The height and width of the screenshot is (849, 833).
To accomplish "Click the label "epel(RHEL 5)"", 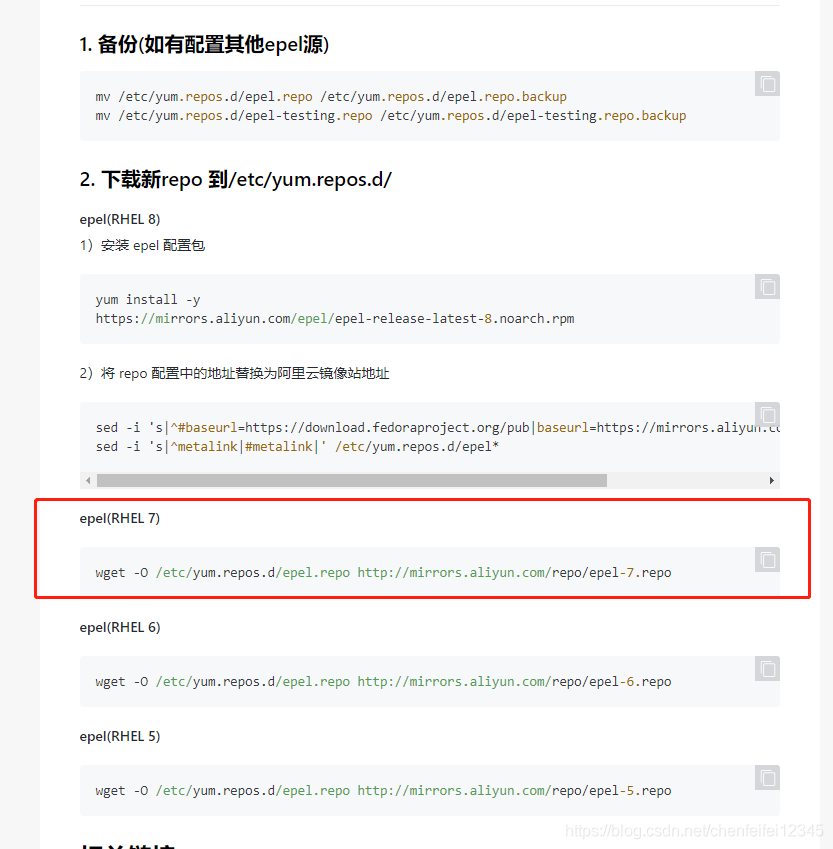I will point(120,736).
